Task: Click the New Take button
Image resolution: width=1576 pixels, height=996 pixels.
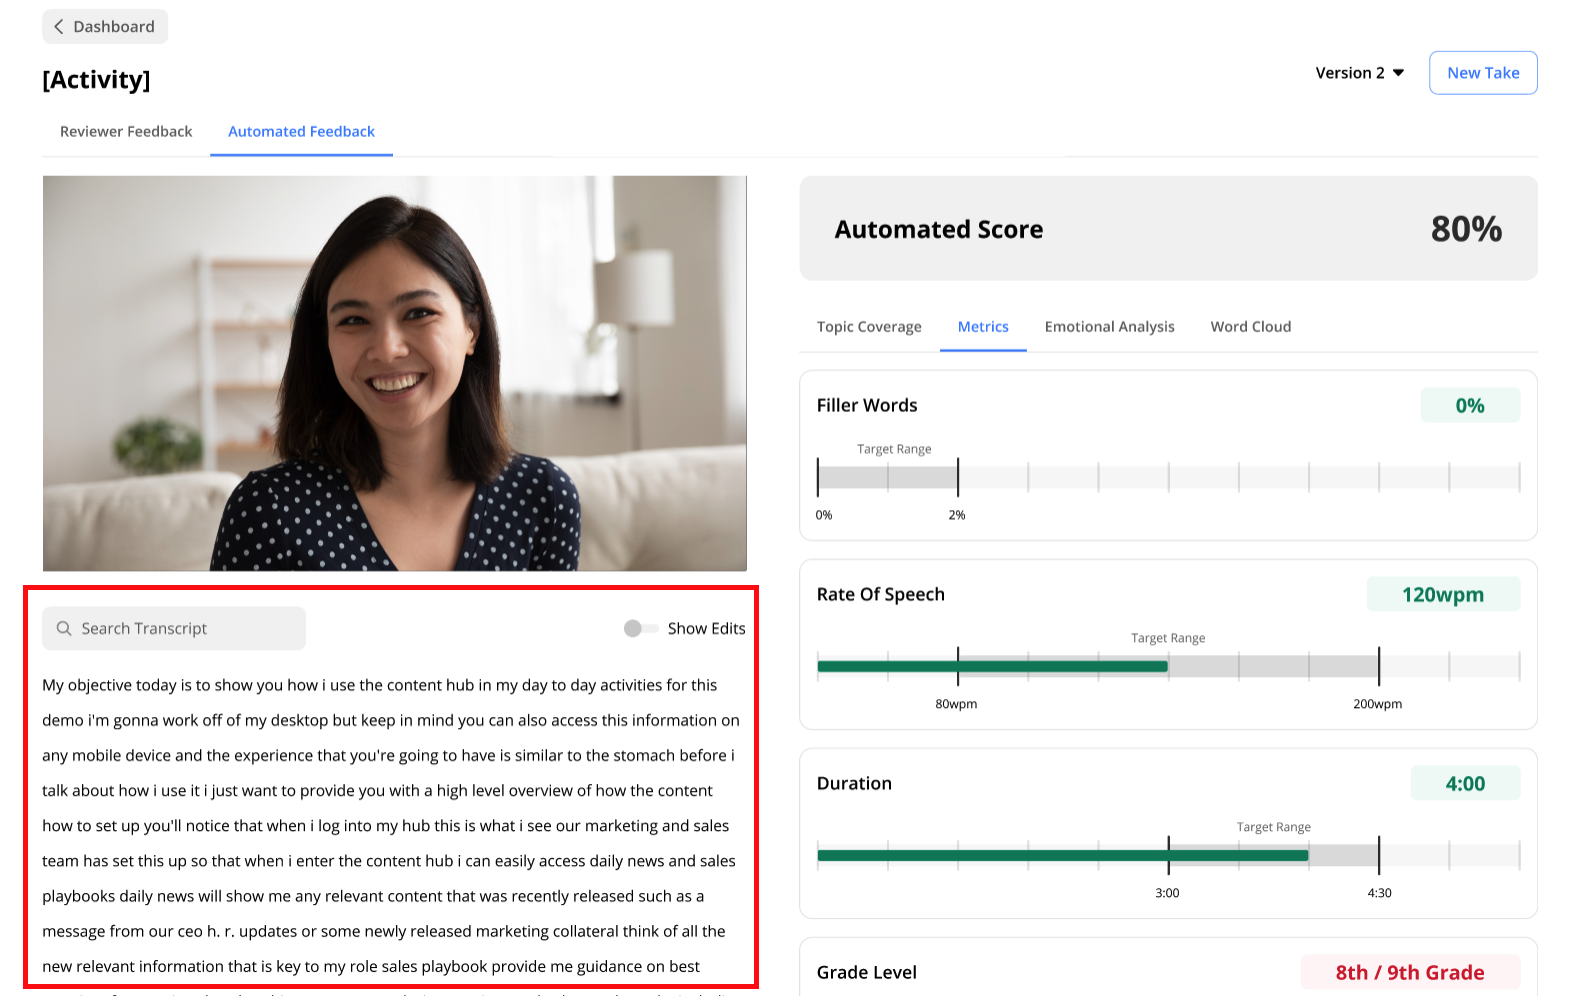Action: coord(1483,73)
